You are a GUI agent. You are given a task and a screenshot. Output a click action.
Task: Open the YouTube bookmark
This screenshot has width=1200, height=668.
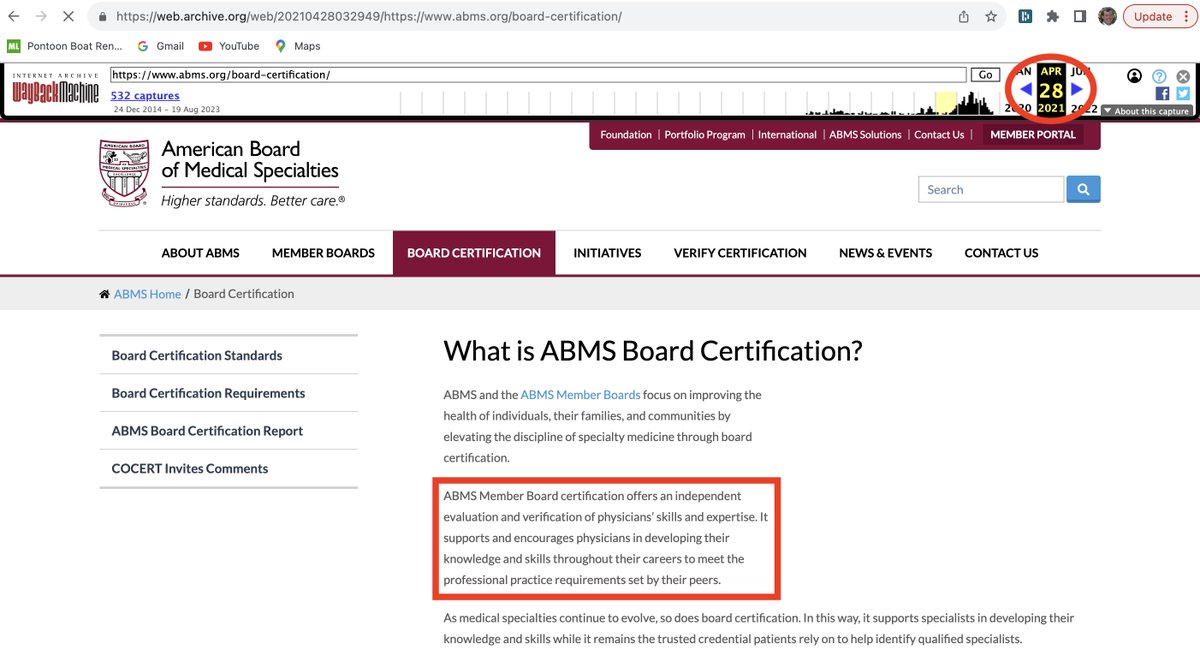tap(229, 46)
